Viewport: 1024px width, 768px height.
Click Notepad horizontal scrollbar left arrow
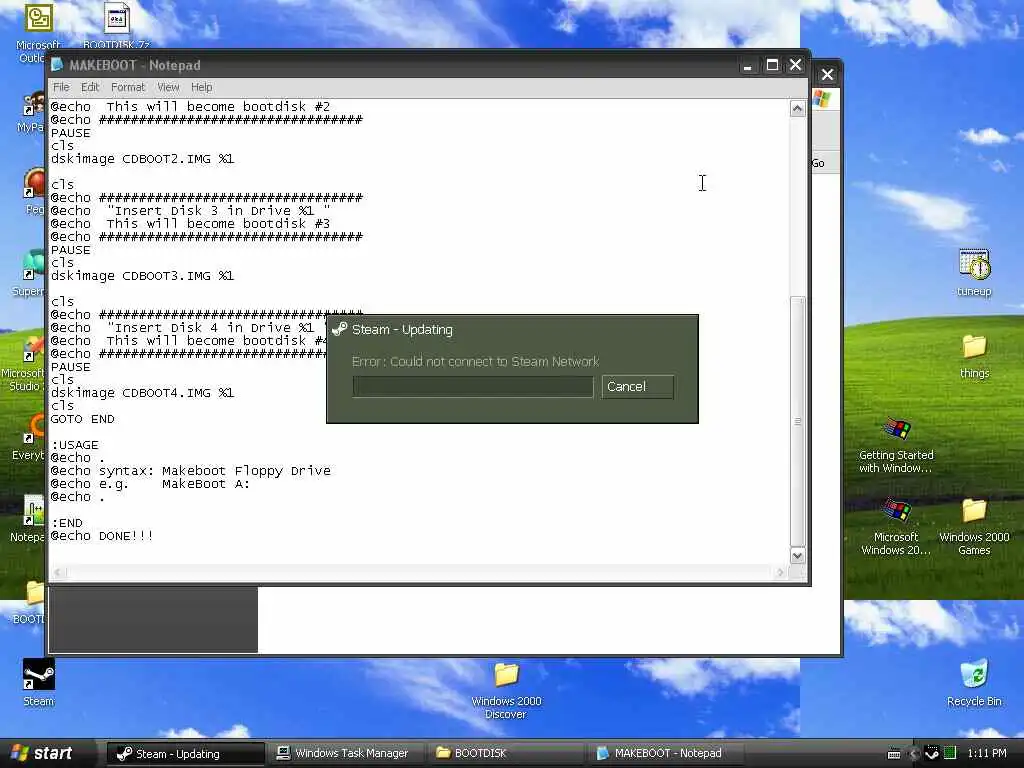click(x=58, y=573)
